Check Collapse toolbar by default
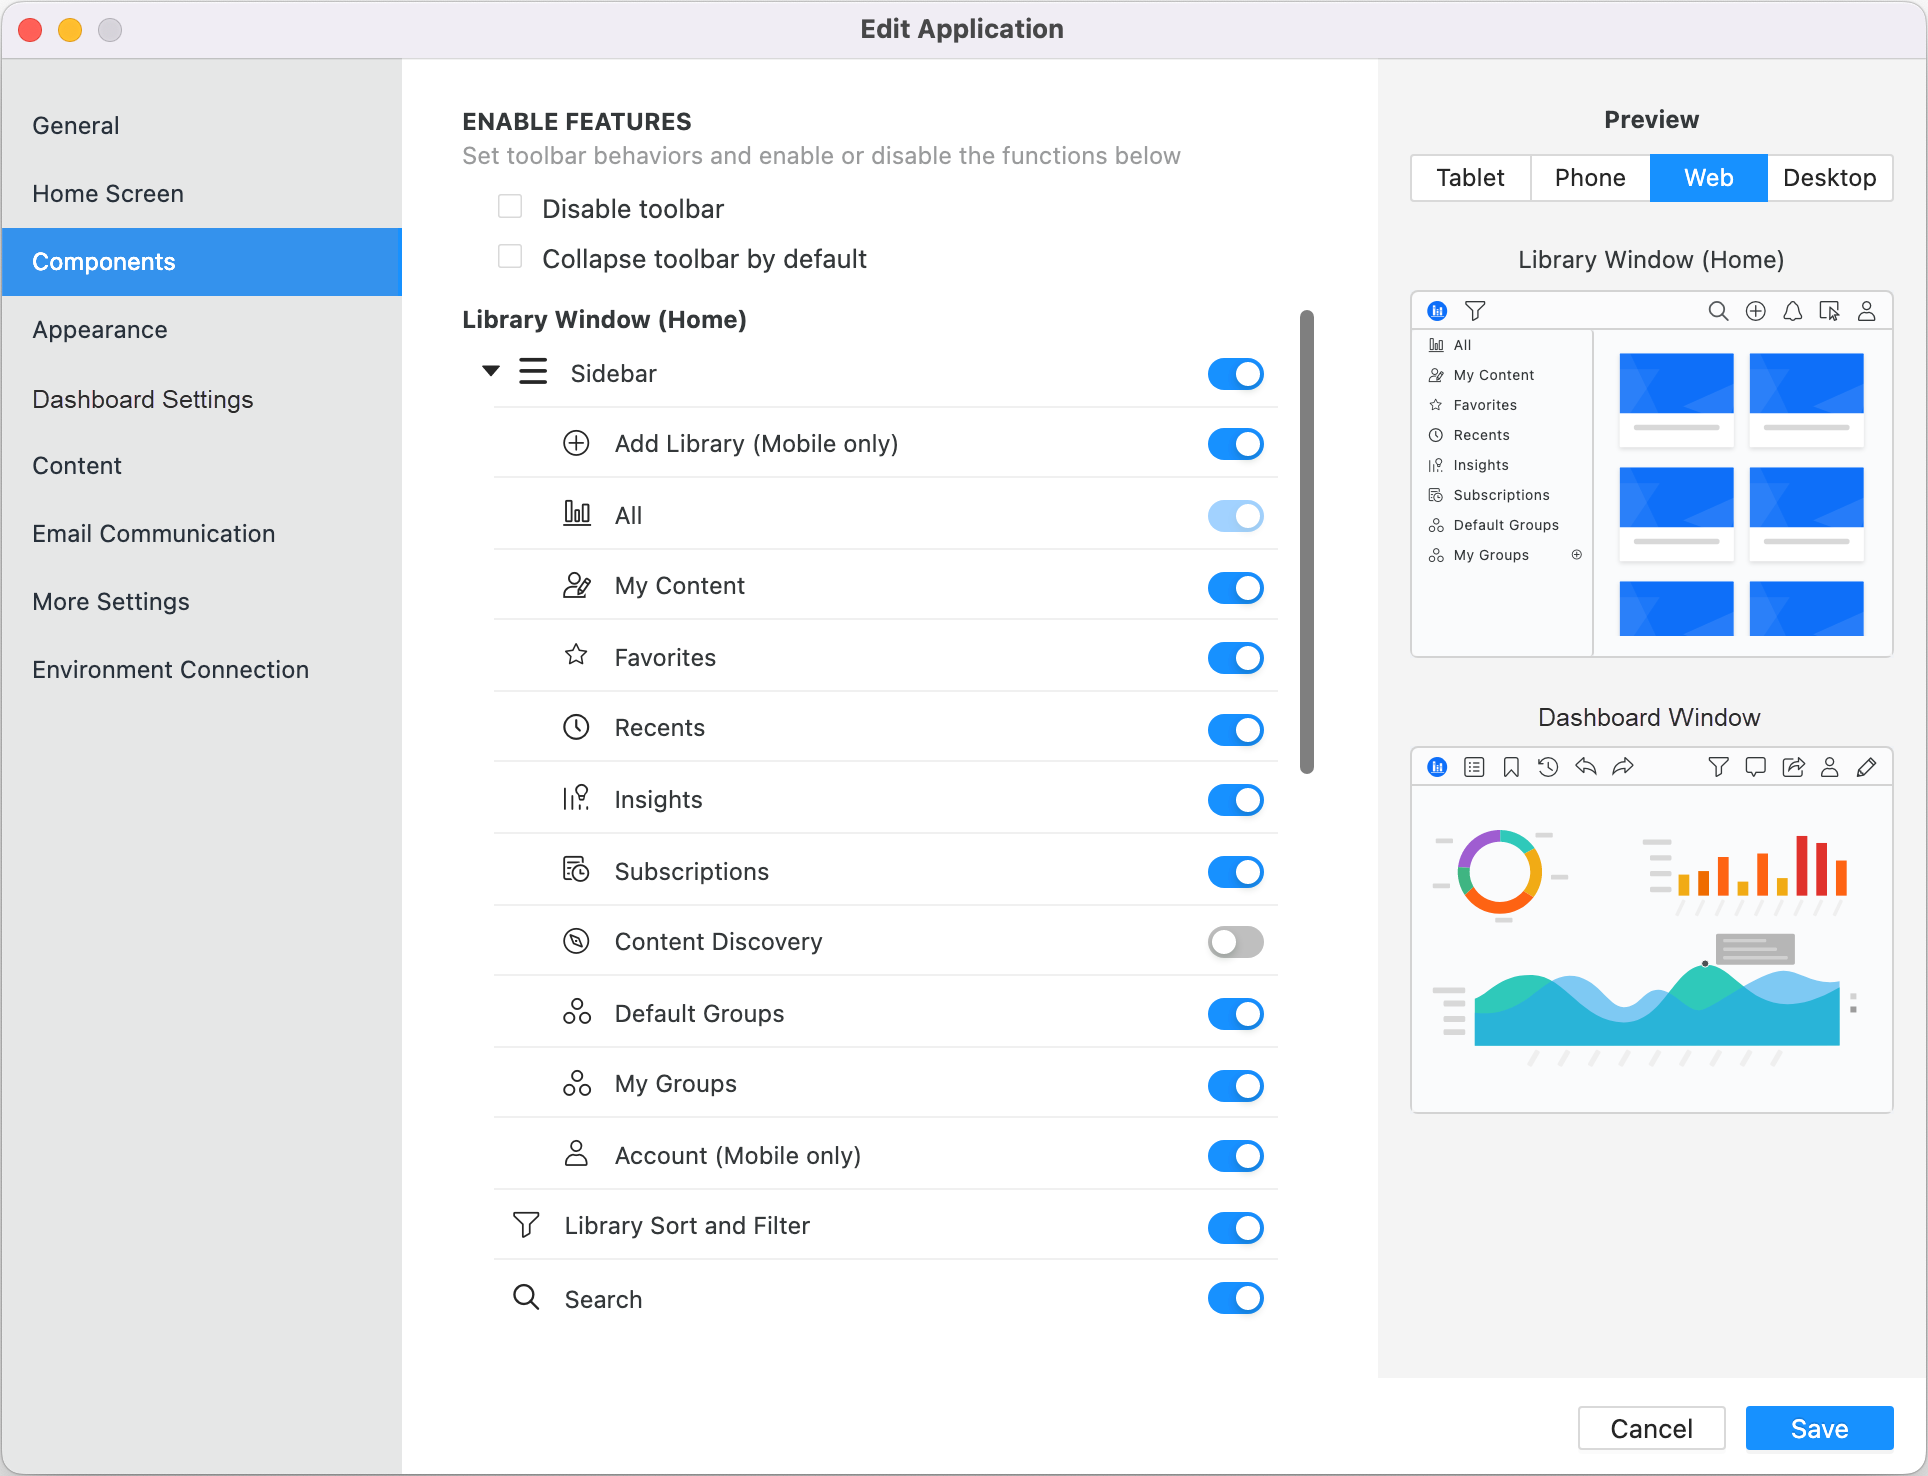Viewport: 1928px width, 1476px height. pyautogui.click(x=510, y=257)
